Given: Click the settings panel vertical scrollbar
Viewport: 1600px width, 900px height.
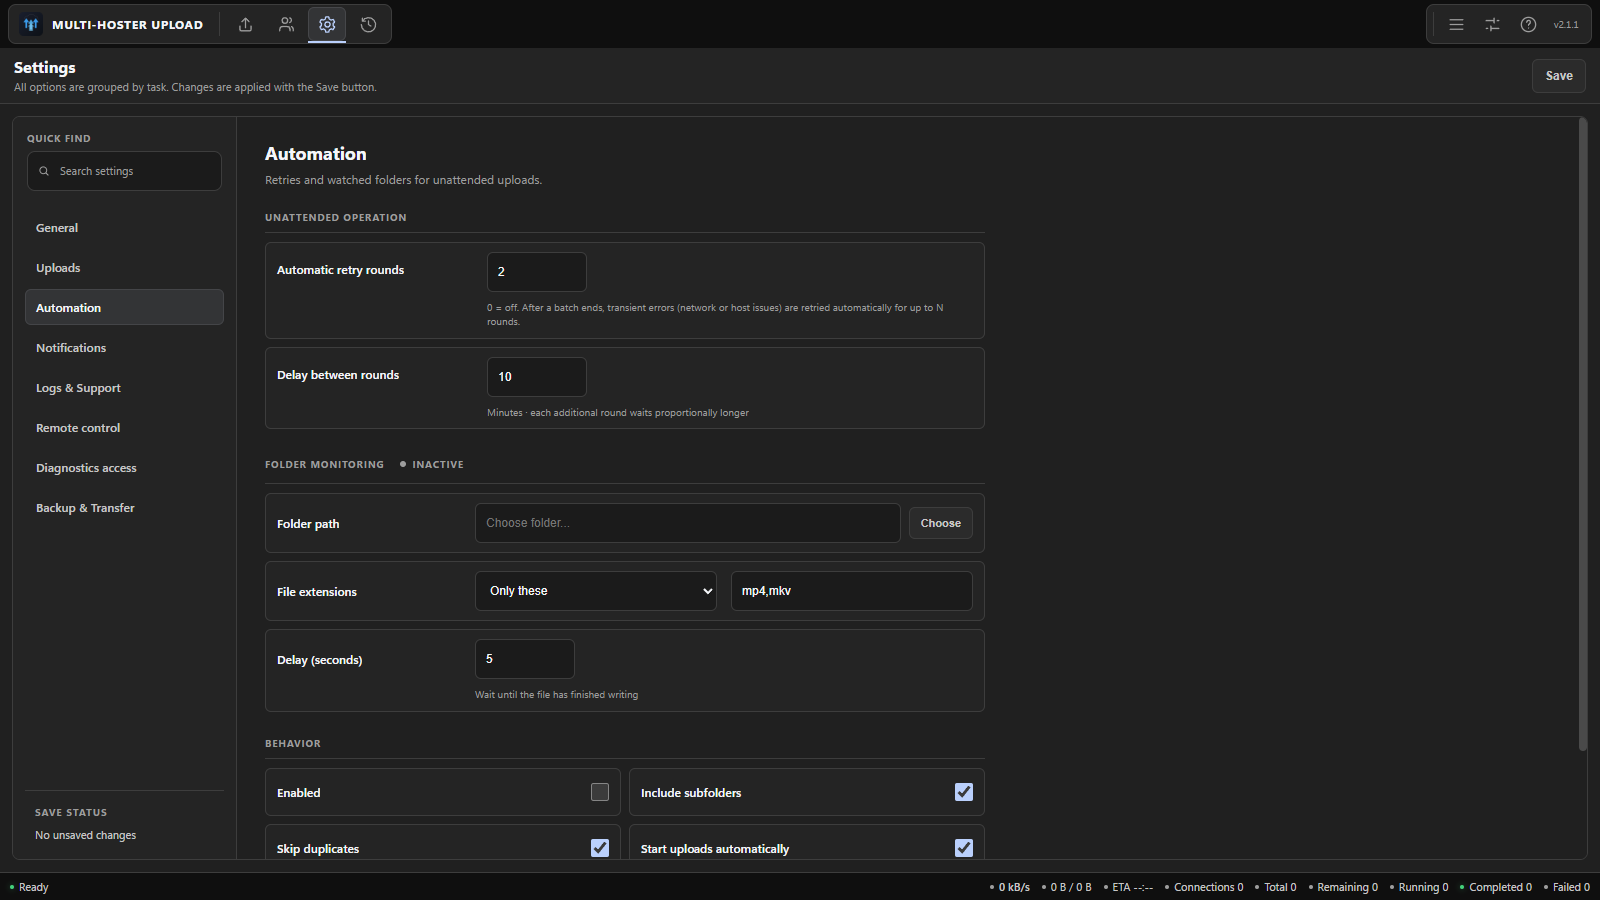Looking at the screenshot, I should click(x=1582, y=434).
